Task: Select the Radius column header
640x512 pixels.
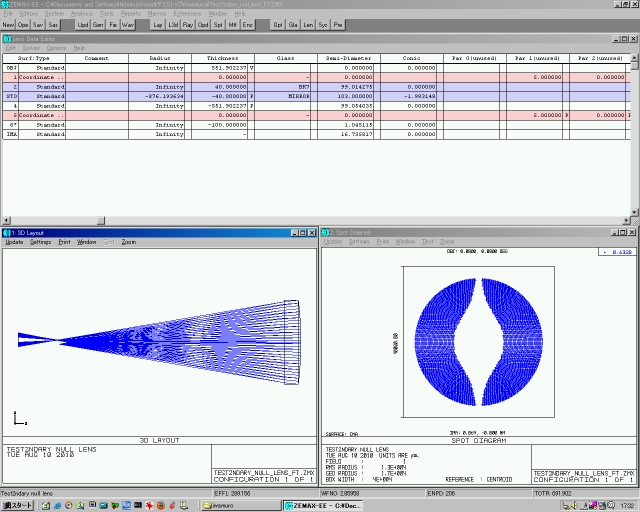Action: [x=160, y=58]
